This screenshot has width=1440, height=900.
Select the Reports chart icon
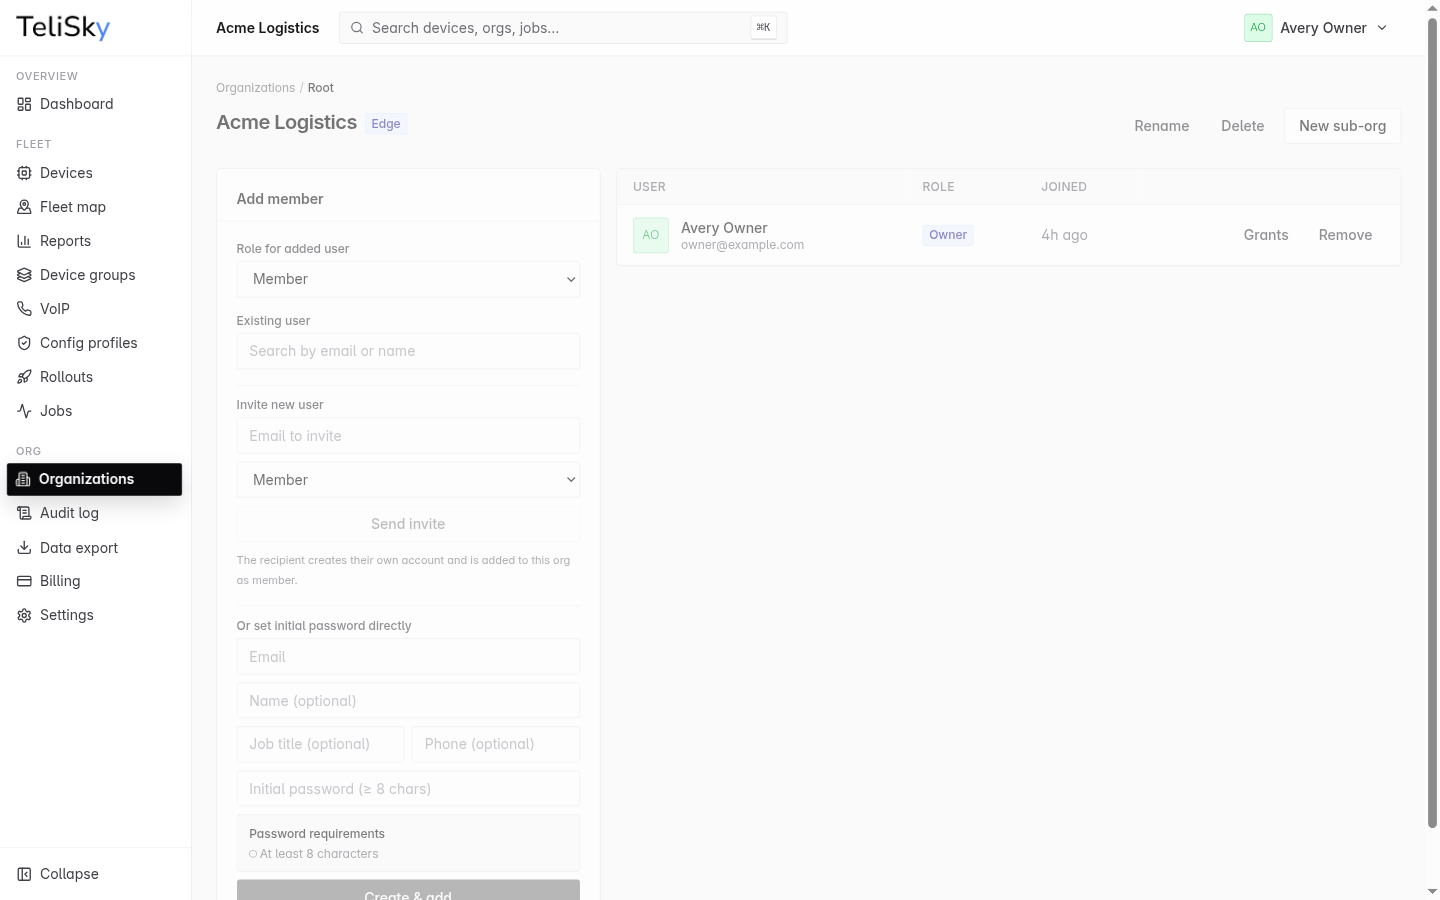tap(24, 241)
